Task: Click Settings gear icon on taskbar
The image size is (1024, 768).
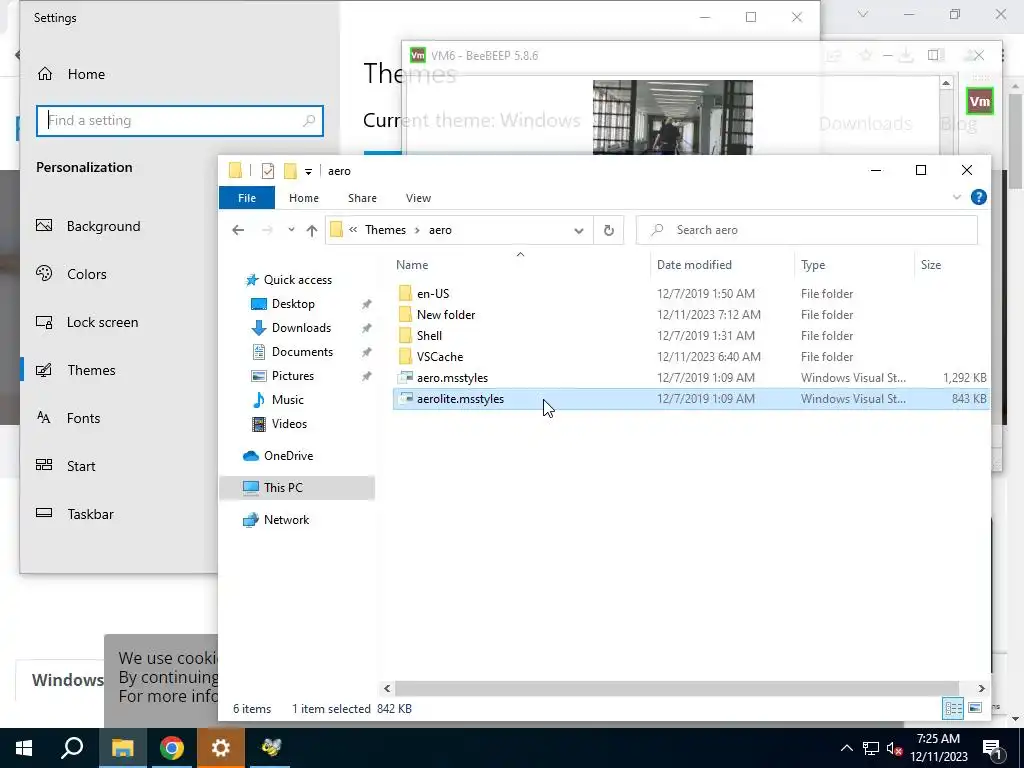Action: pos(221,748)
